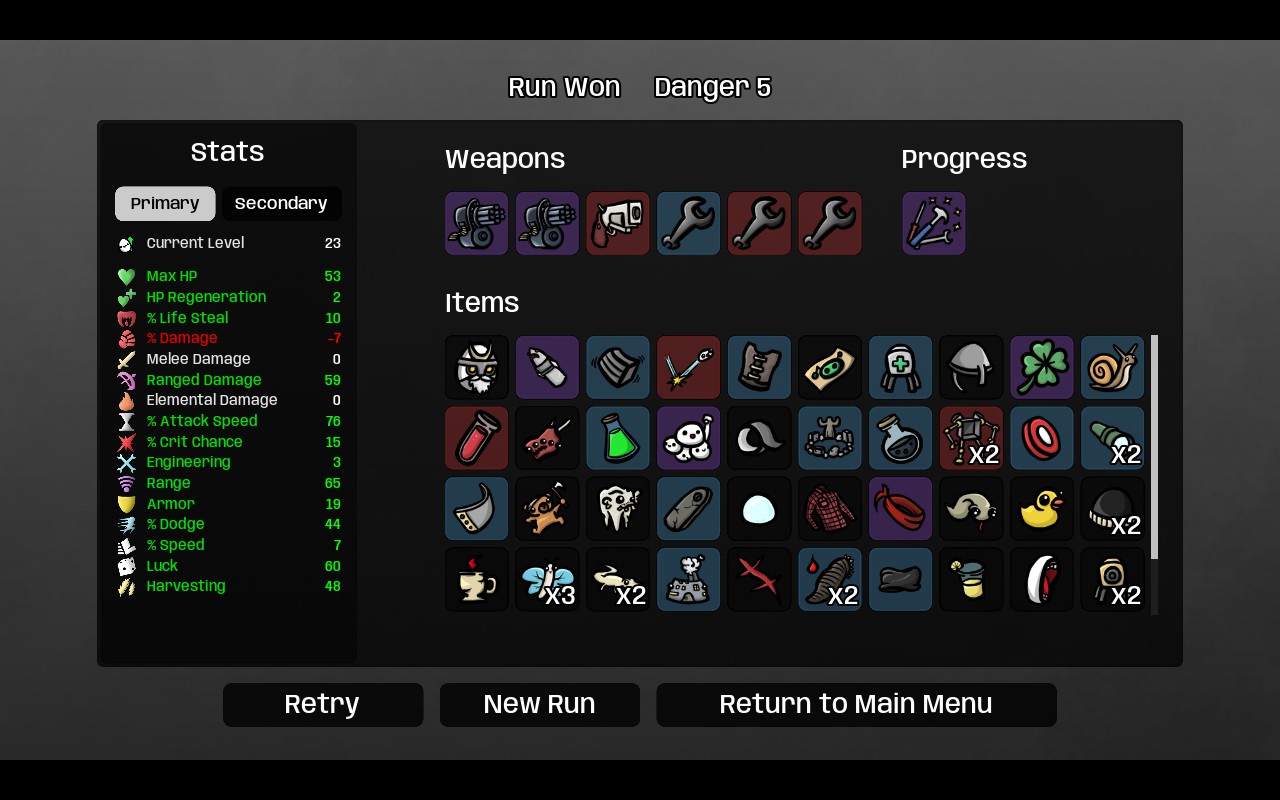
Task: Select the white skulls pile item
Action: tap(689, 438)
